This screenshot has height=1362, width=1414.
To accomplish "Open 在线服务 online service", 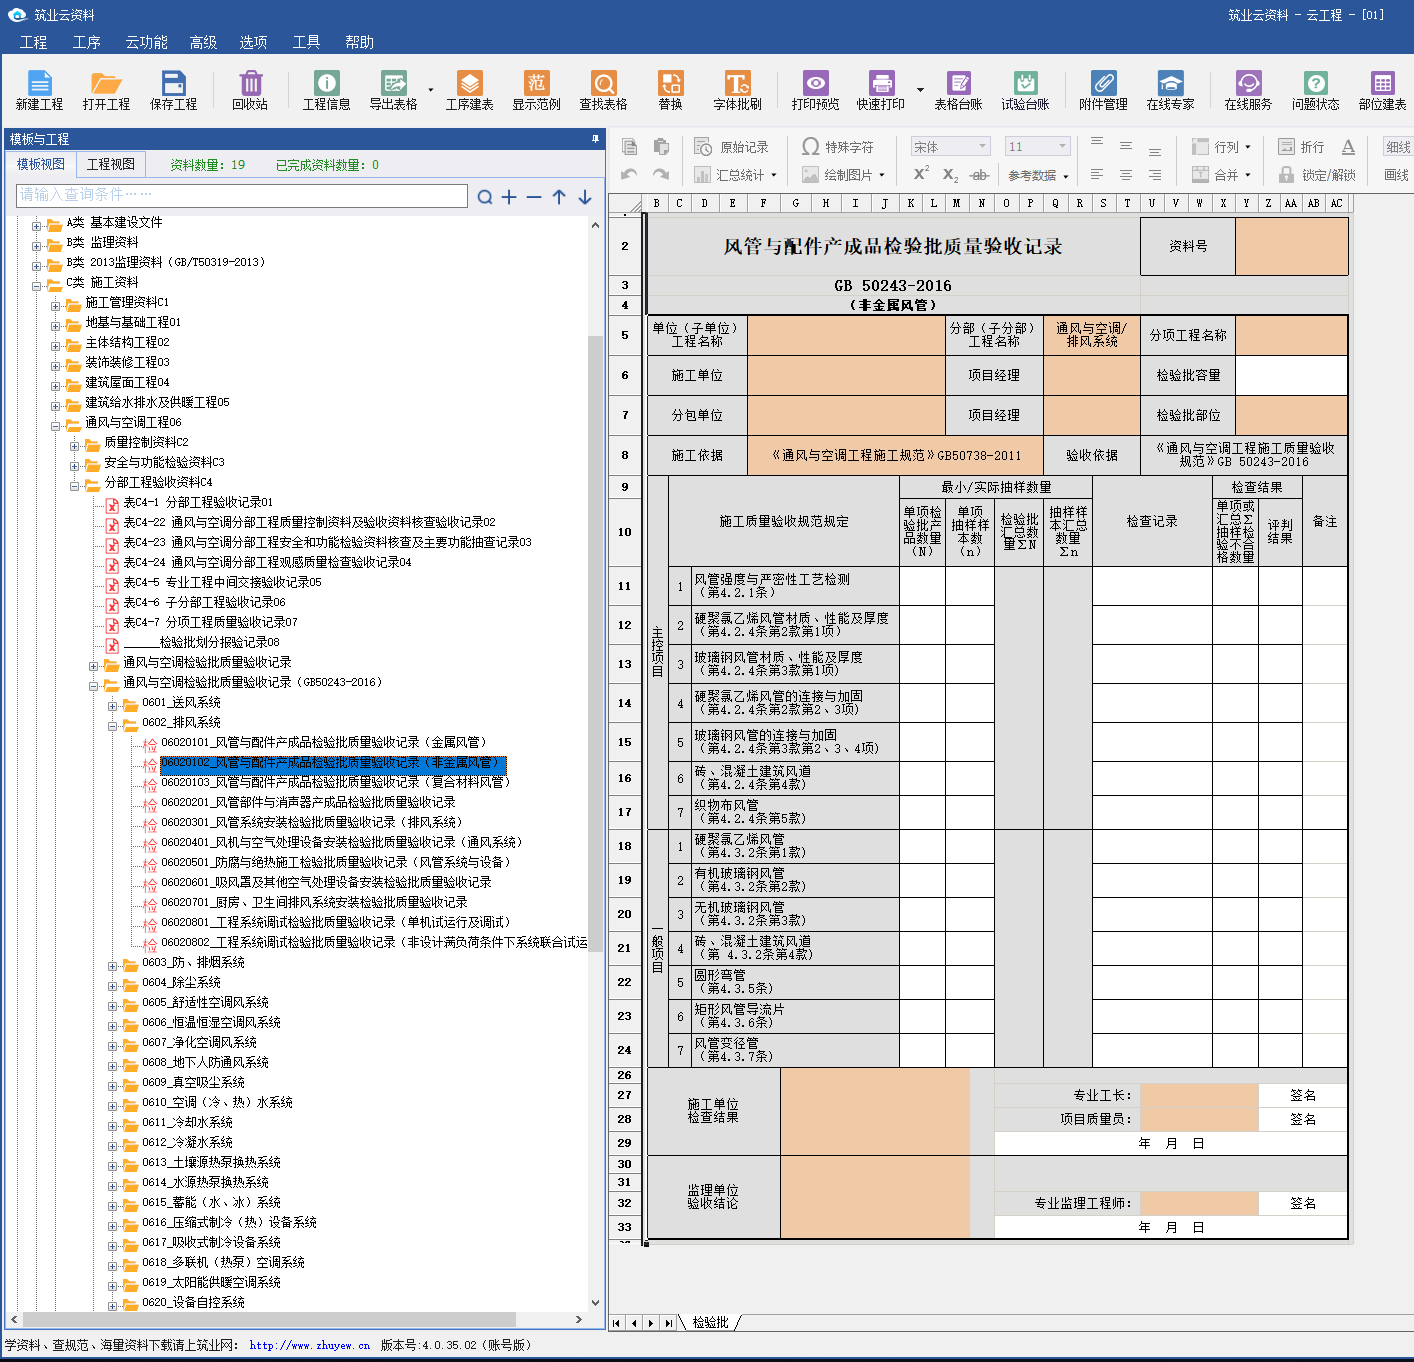I will pyautogui.click(x=1248, y=90).
